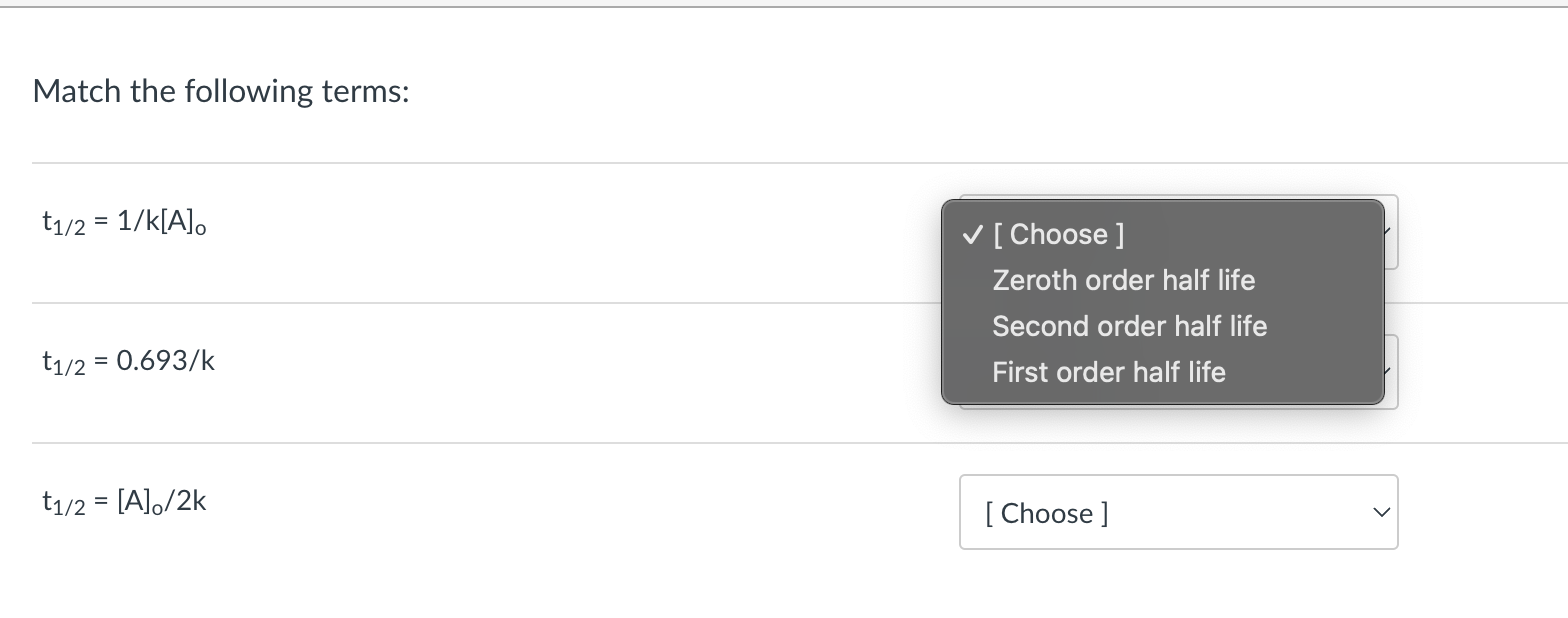This screenshot has width=1568, height=618.
Task: Click the "[ Choose ]" text in the bottom selector
Action: tap(1046, 513)
